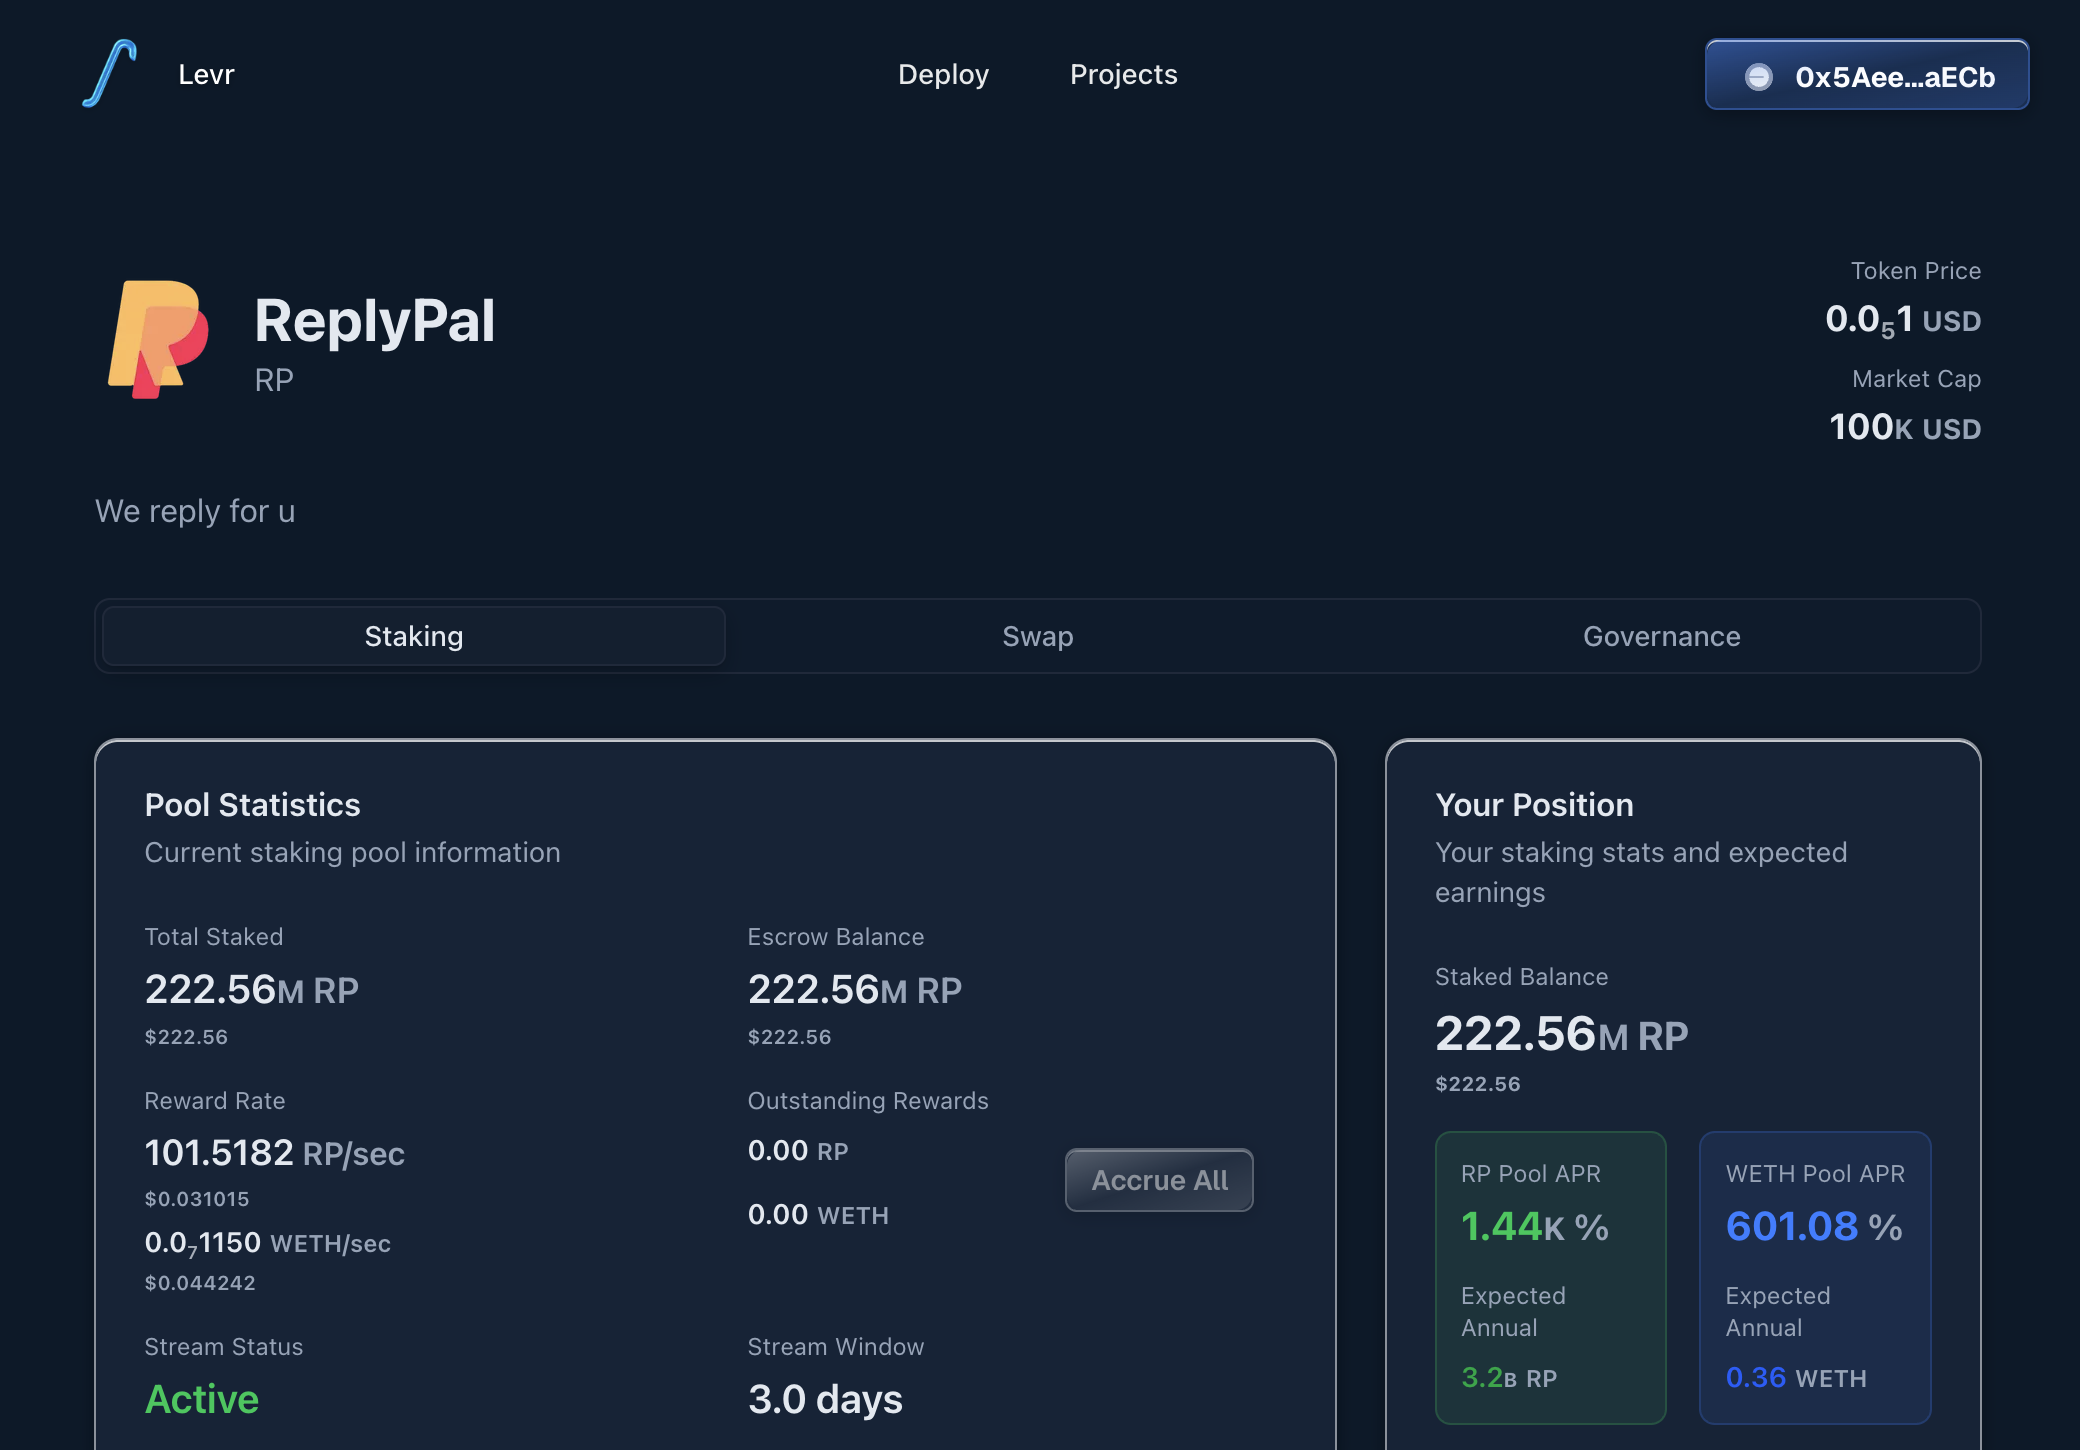Click the ReplyPal project title

374,321
